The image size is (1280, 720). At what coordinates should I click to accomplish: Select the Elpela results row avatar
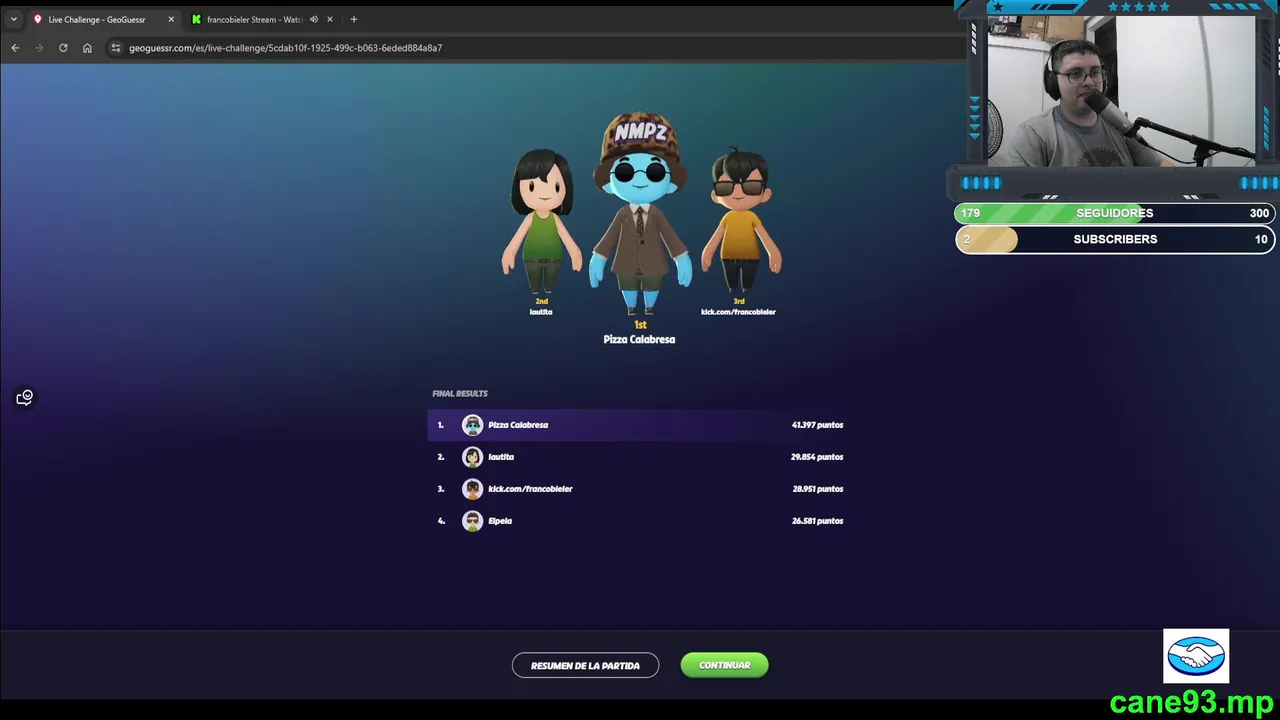click(472, 521)
